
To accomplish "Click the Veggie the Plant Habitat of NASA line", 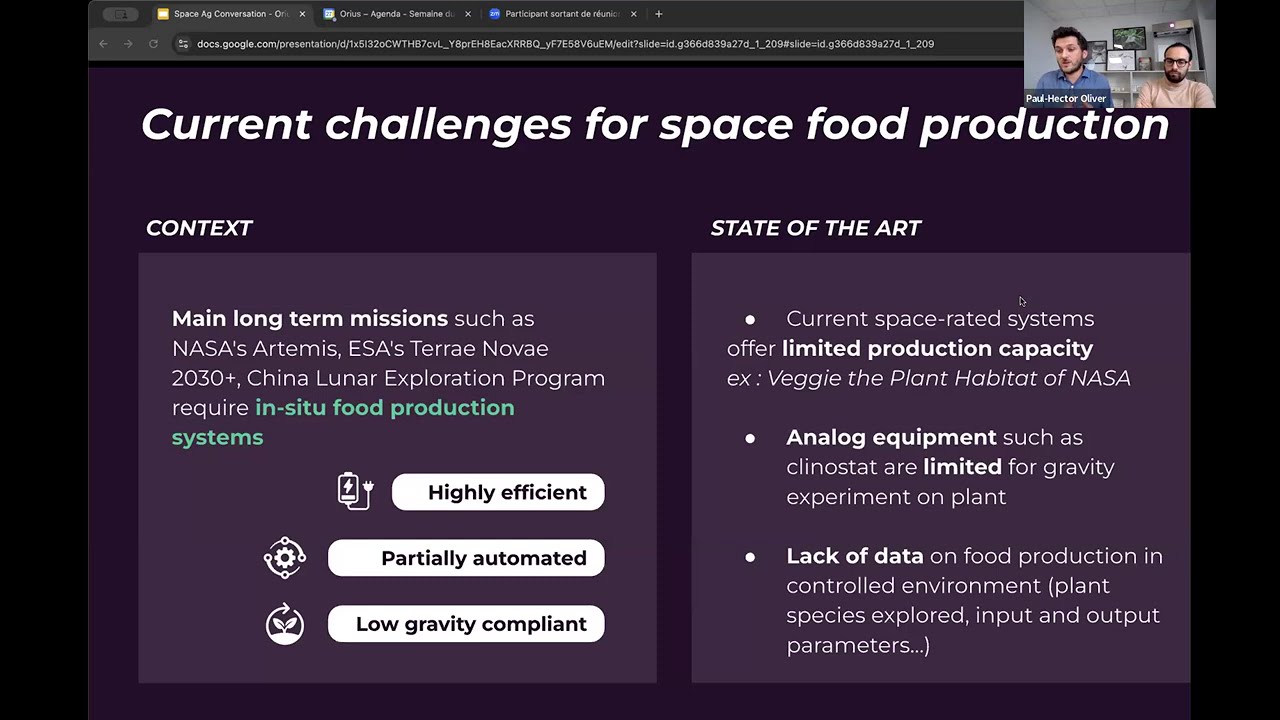I will click(929, 378).
